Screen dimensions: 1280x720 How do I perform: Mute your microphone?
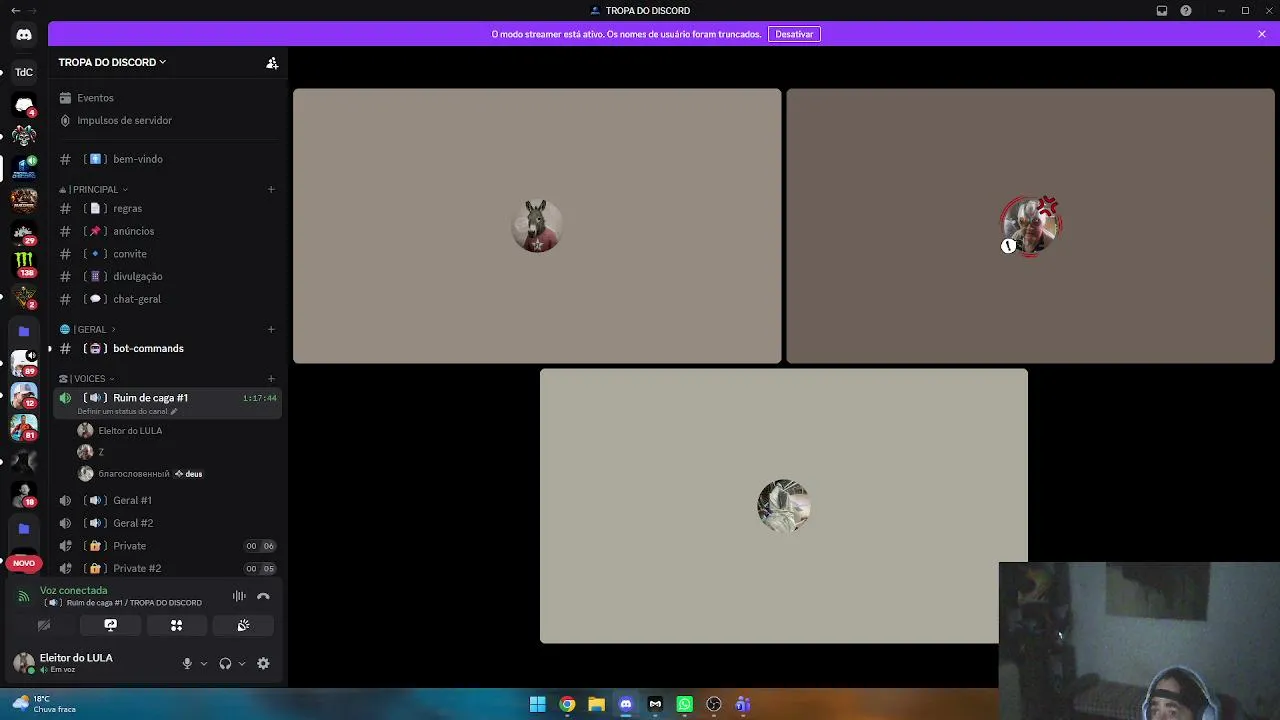[x=187, y=663]
